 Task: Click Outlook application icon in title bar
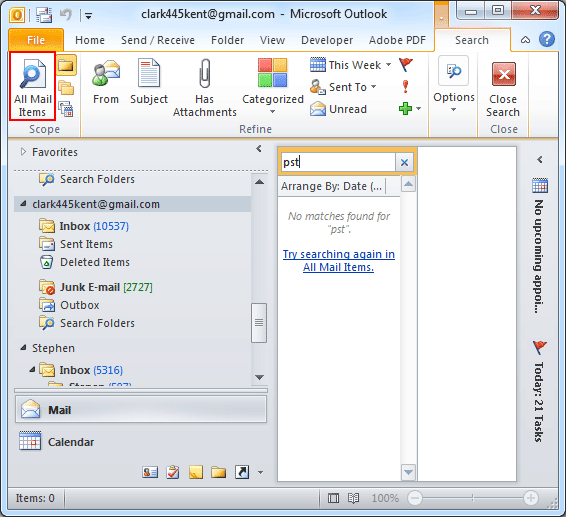coord(17,15)
